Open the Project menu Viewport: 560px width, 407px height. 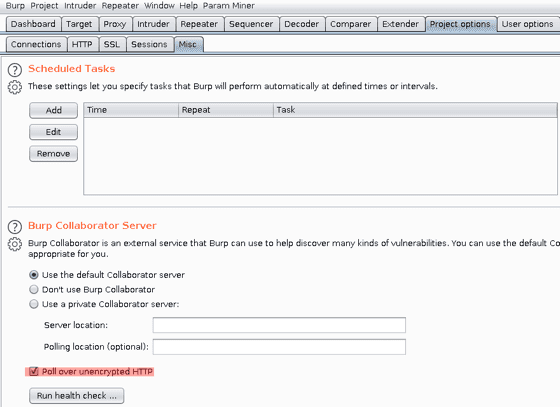tap(44, 6)
